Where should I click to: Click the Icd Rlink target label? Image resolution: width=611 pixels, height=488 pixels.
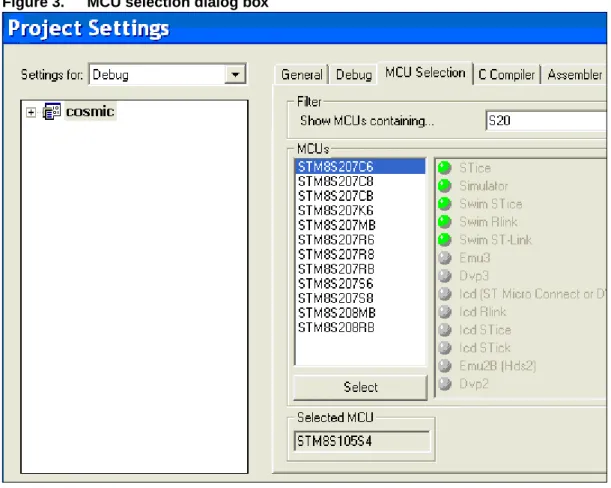482,312
